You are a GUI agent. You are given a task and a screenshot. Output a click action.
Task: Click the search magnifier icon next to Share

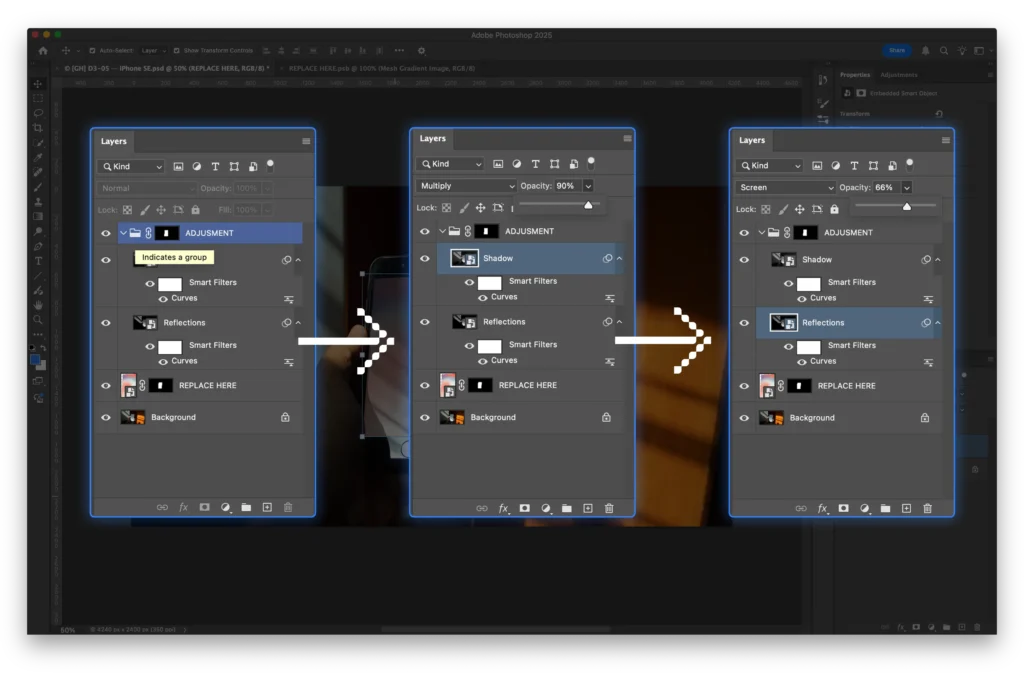944,50
